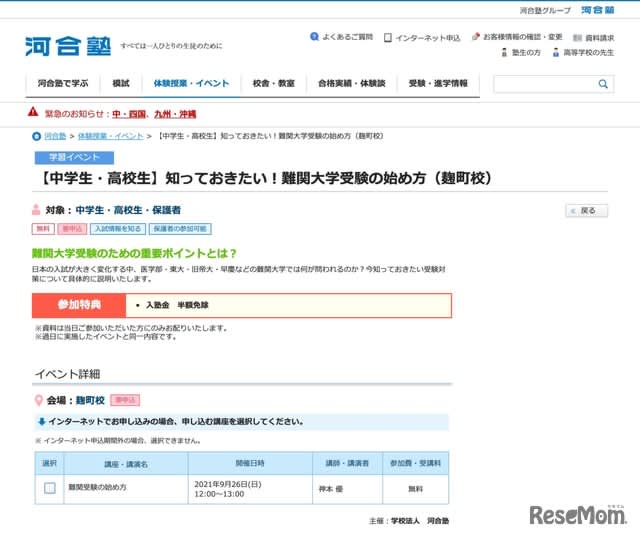This screenshot has height=538, width=640.
Task: Tick the 難関受験の始め方 course checkbox
Action: click(50, 488)
